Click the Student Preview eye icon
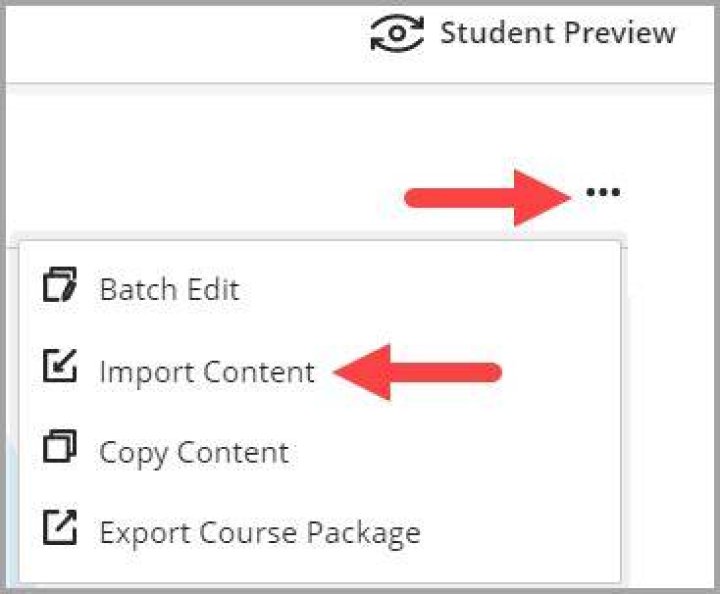The image size is (720, 594). [397, 33]
